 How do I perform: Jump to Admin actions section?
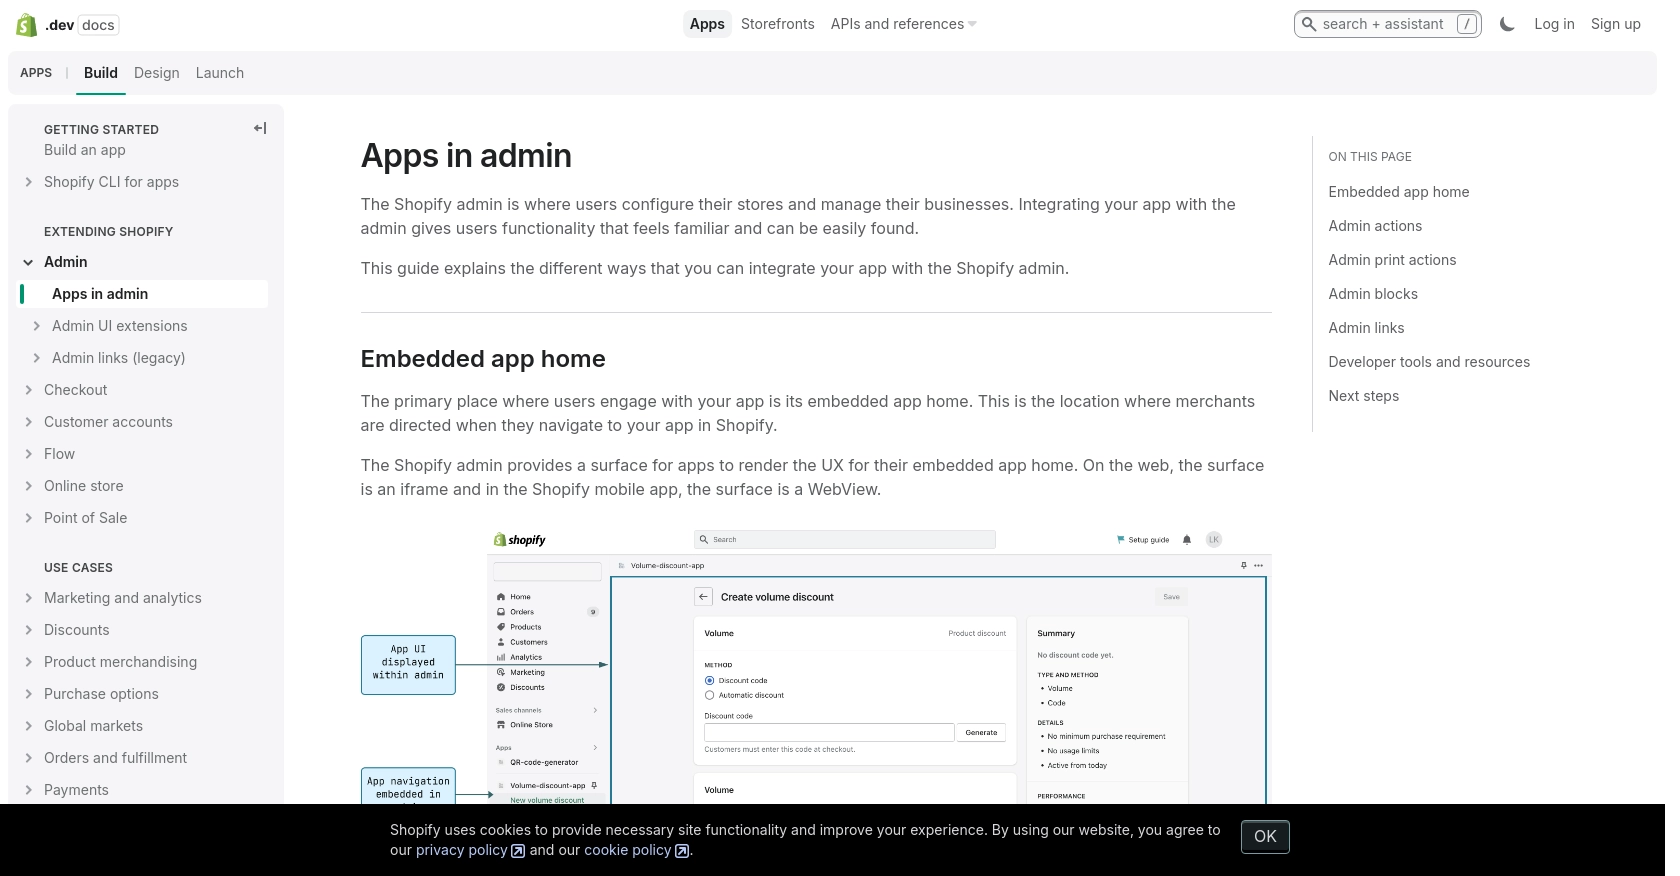tap(1375, 226)
